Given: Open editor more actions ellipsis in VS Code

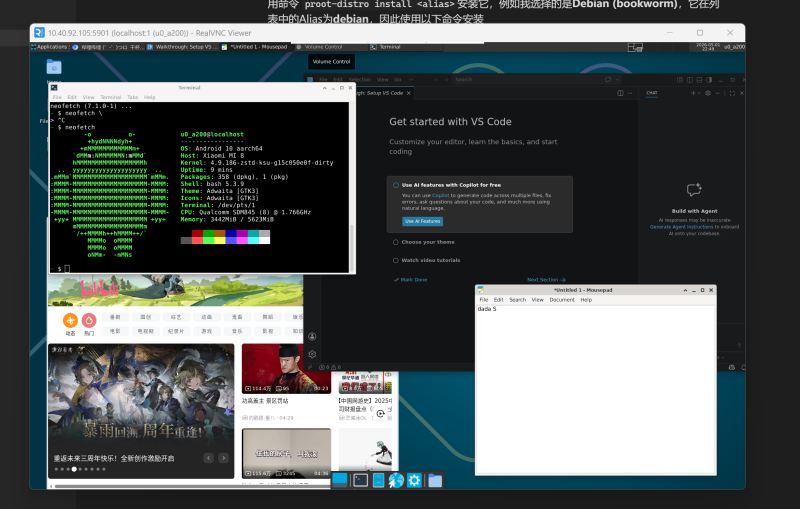Looking at the screenshot, I should tap(630, 93).
